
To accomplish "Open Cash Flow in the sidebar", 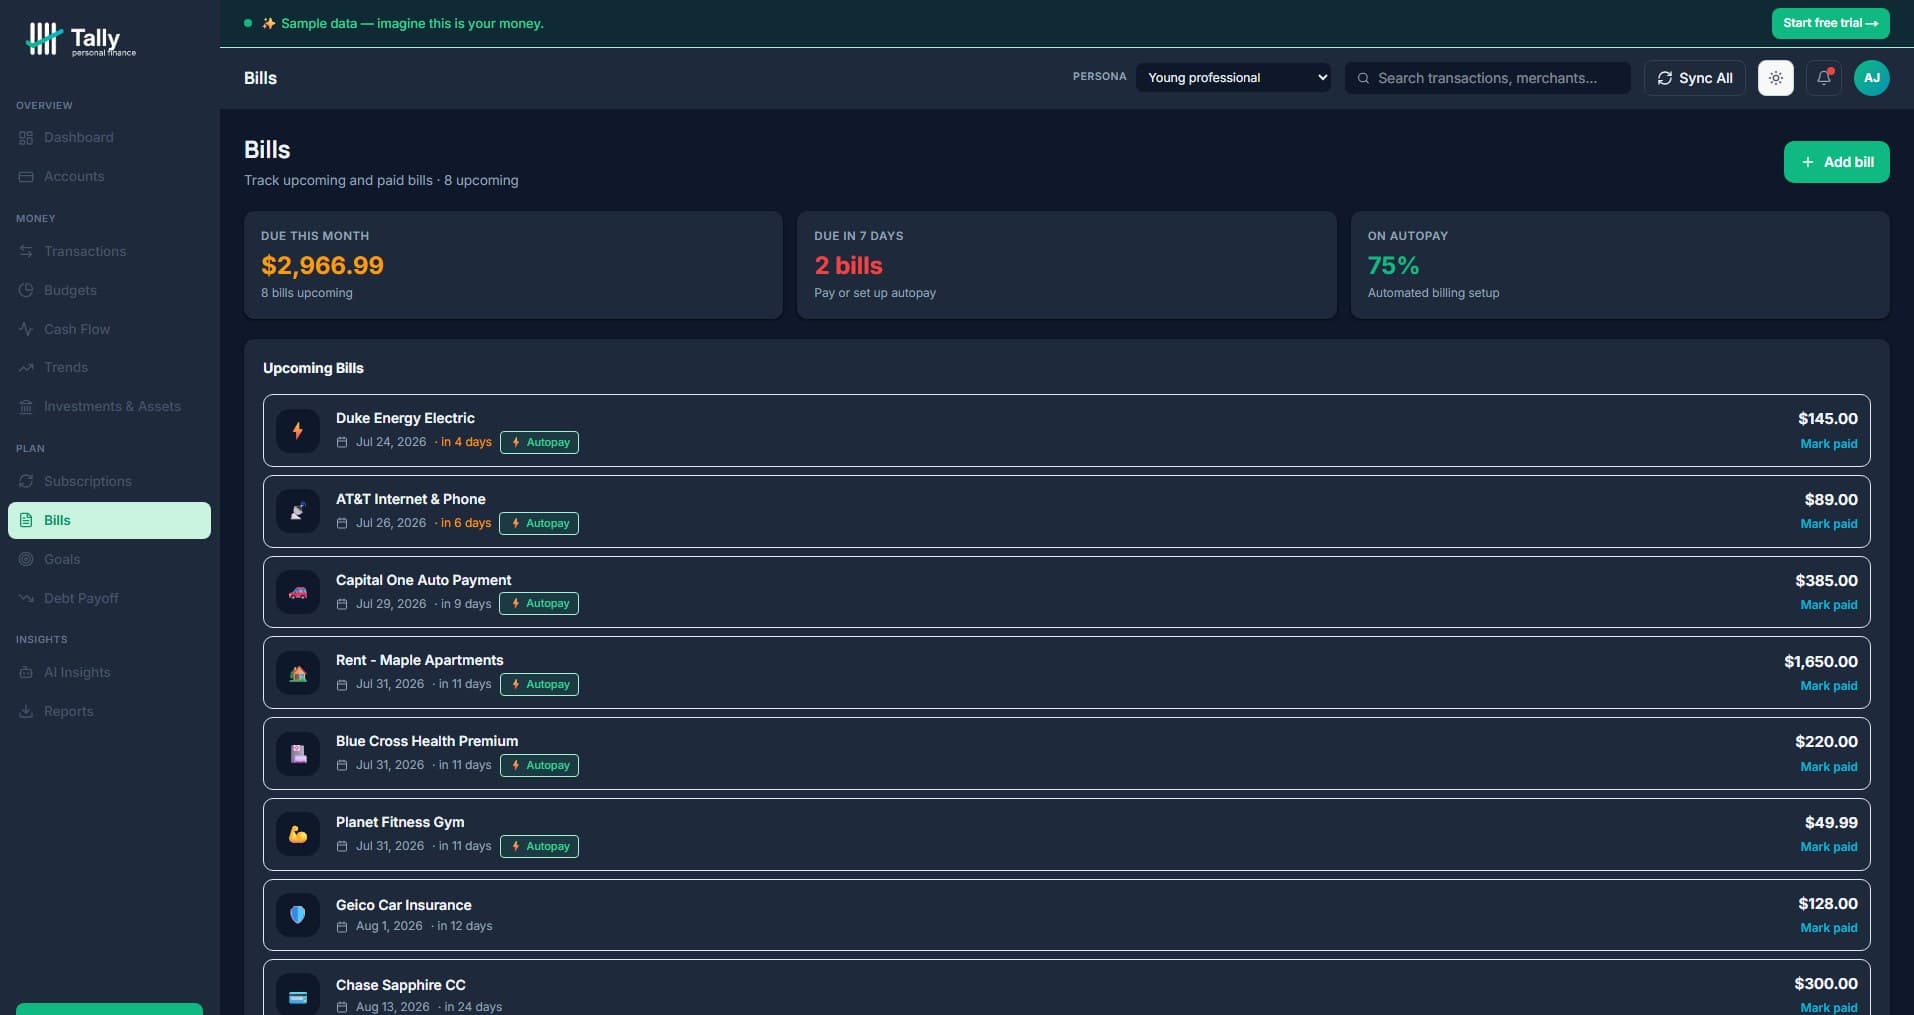I will pos(109,329).
